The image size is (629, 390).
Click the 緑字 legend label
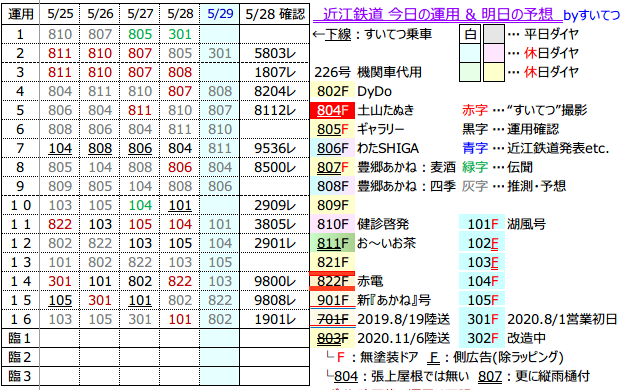tap(475, 167)
